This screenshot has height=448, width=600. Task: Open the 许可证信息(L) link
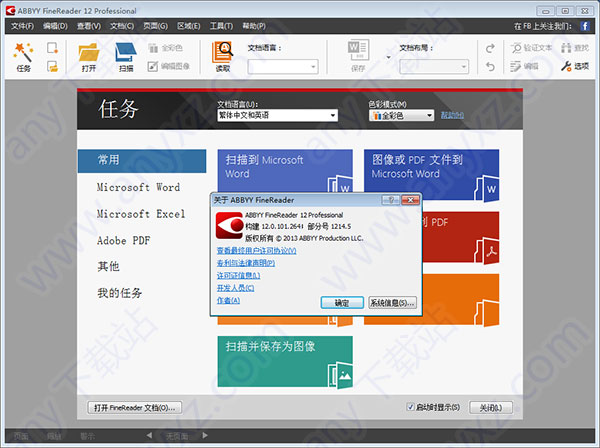tap(238, 275)
